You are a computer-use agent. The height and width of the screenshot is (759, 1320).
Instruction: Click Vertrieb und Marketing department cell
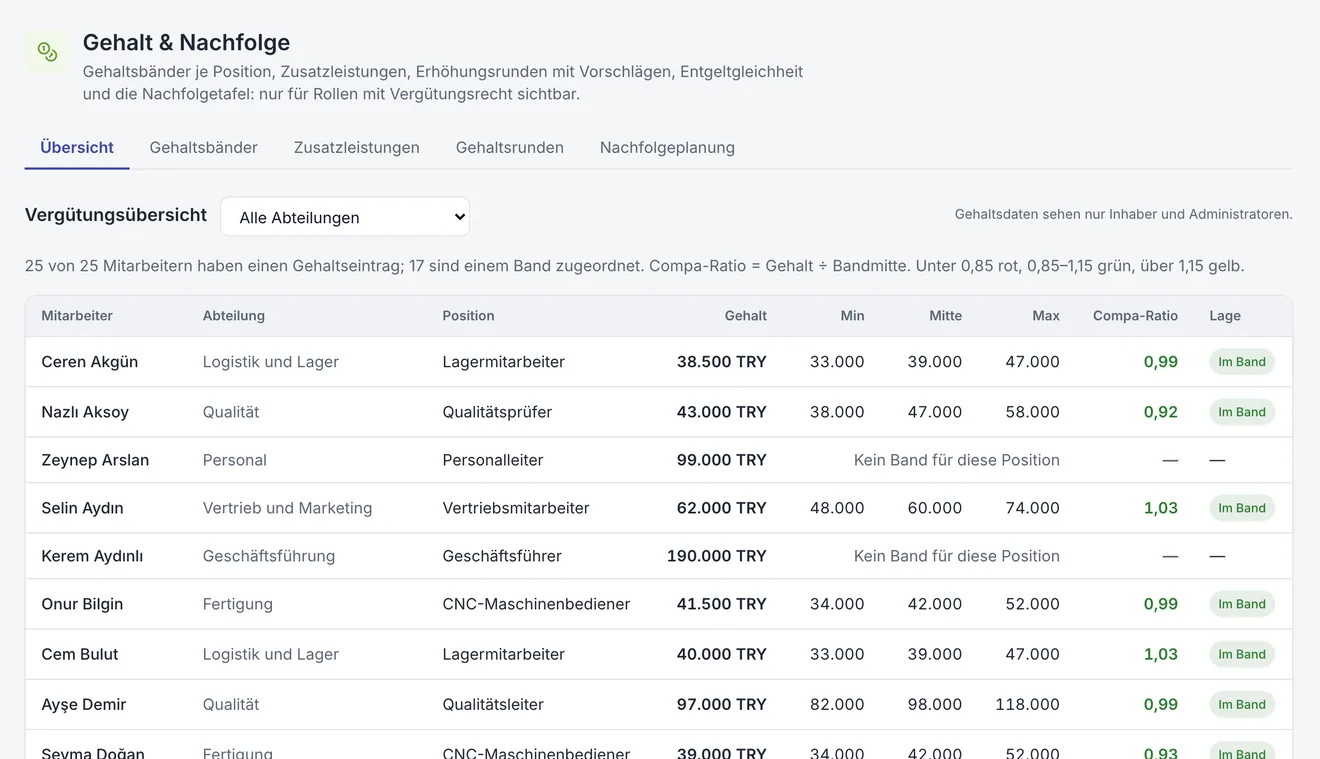pos(288,508)
